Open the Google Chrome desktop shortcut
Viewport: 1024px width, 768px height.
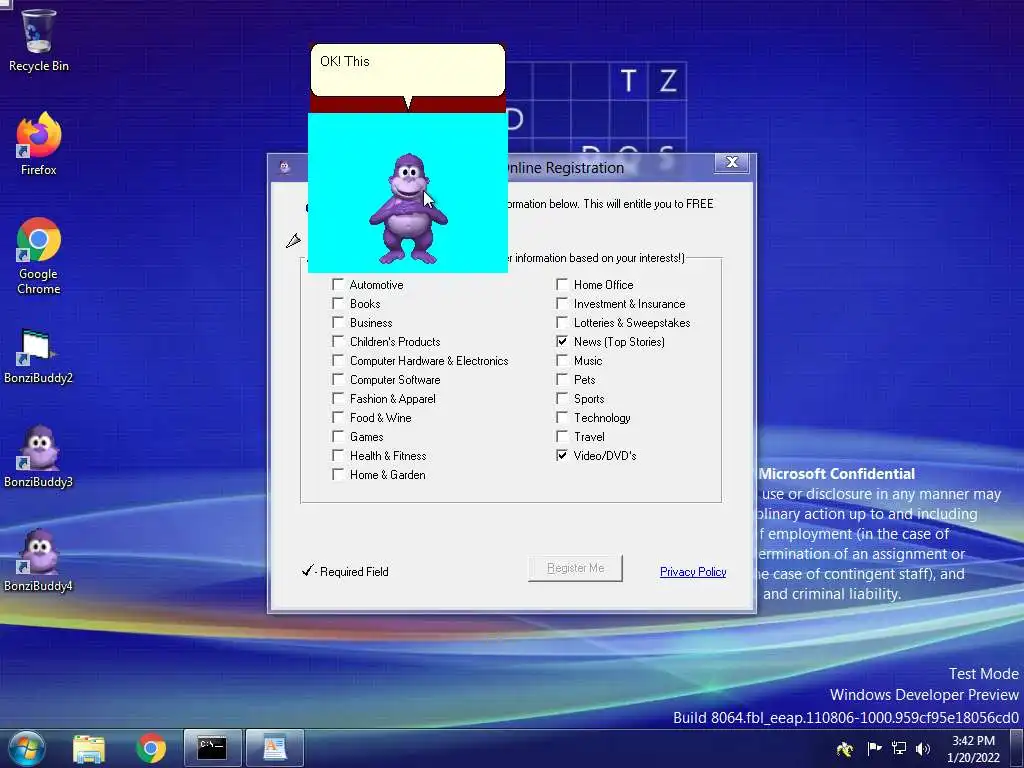(38, 256)
